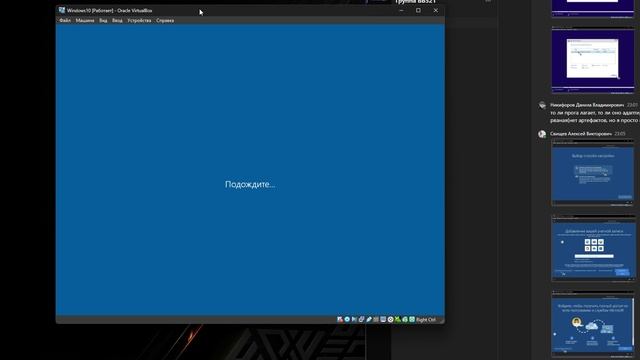Click the Группа chat header title

415,2
